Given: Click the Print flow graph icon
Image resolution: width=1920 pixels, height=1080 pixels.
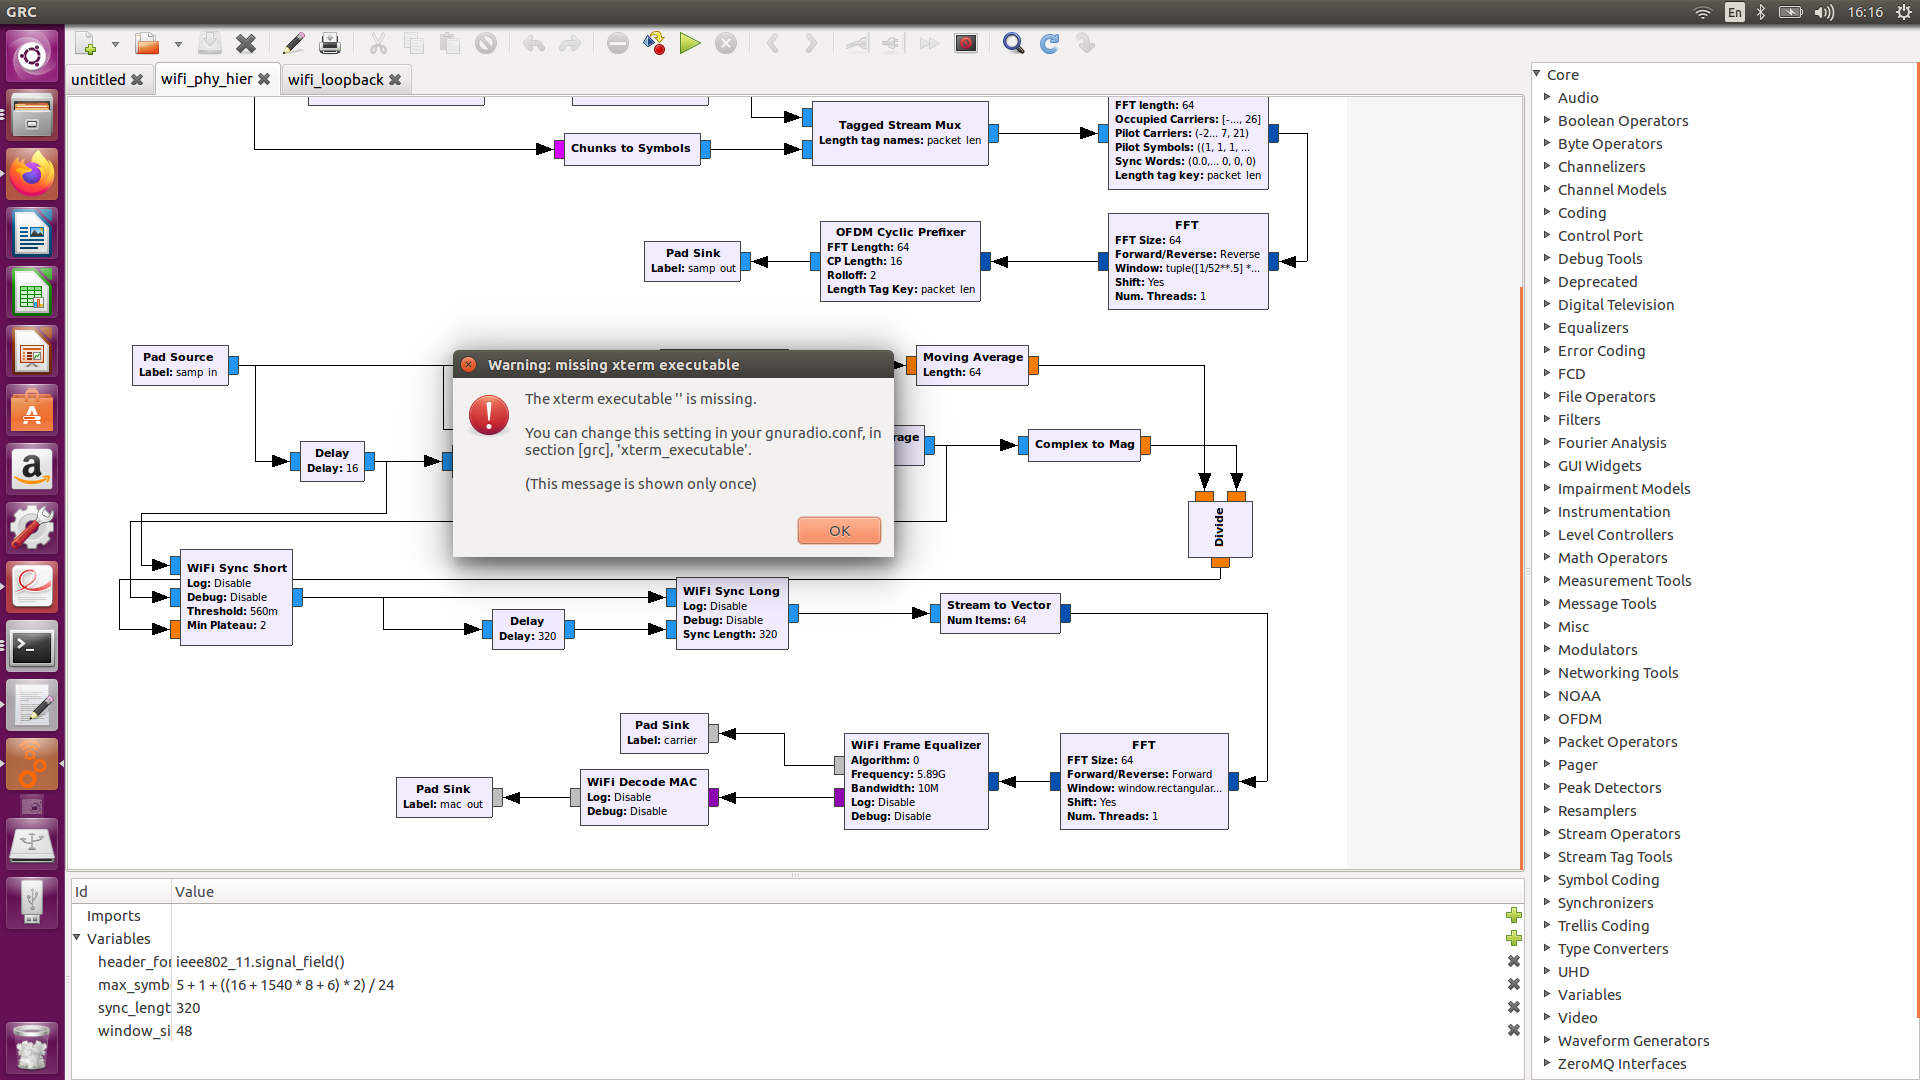Looking at the screenshot, I should (x=330, y=44).
